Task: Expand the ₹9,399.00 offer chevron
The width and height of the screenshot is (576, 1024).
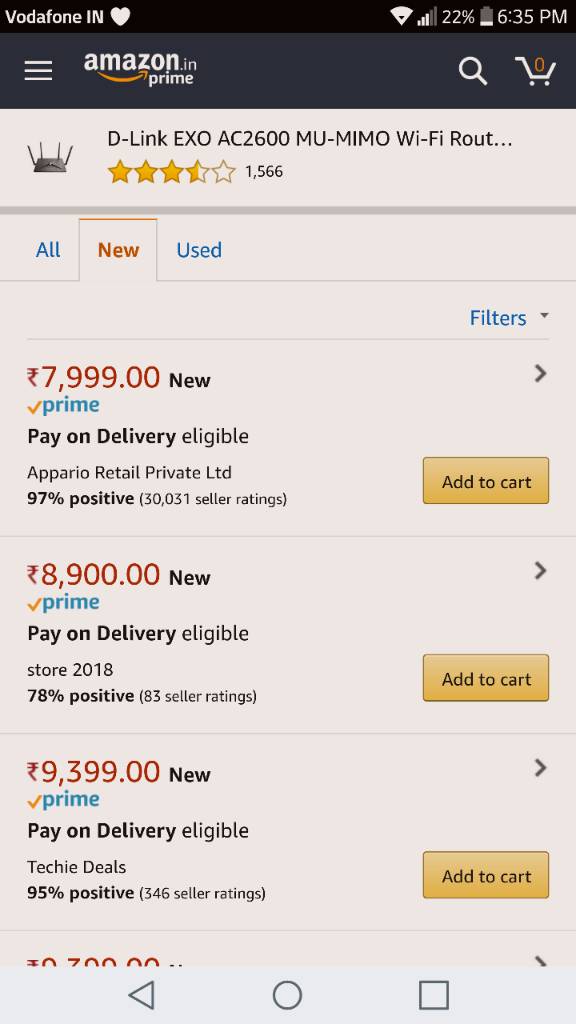Action: [540, 768]
